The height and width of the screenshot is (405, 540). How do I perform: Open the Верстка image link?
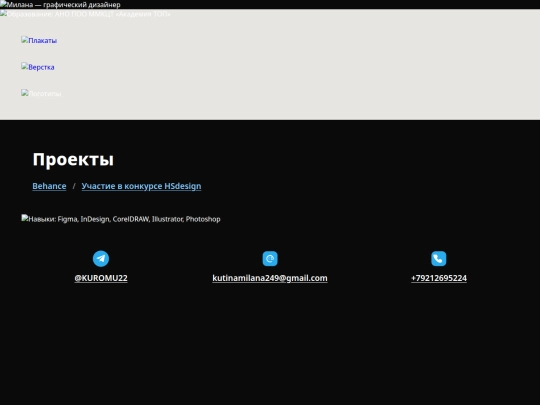pos(38,67)
